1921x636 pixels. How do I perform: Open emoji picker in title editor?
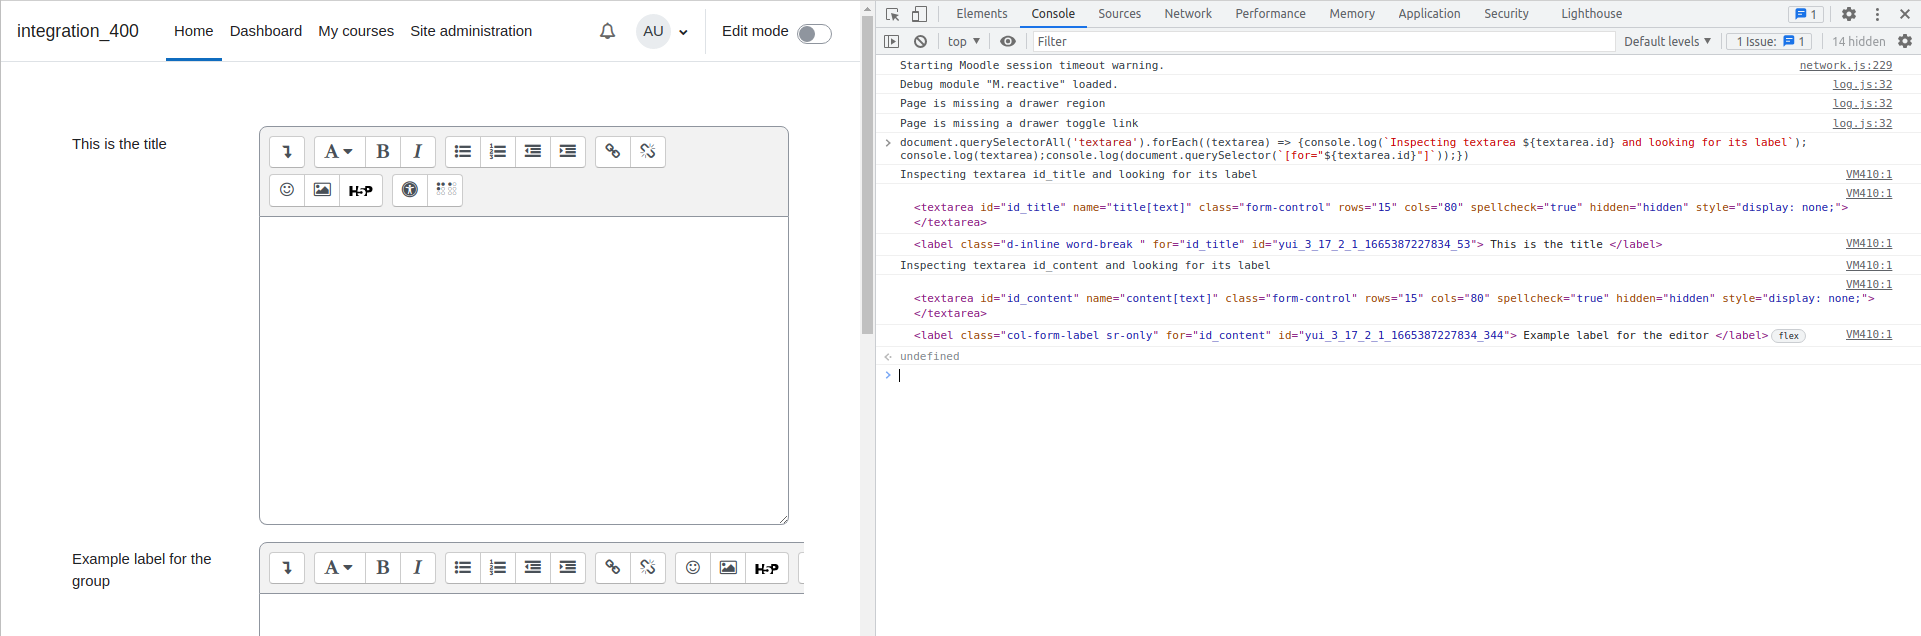click(x=287, y=190)
